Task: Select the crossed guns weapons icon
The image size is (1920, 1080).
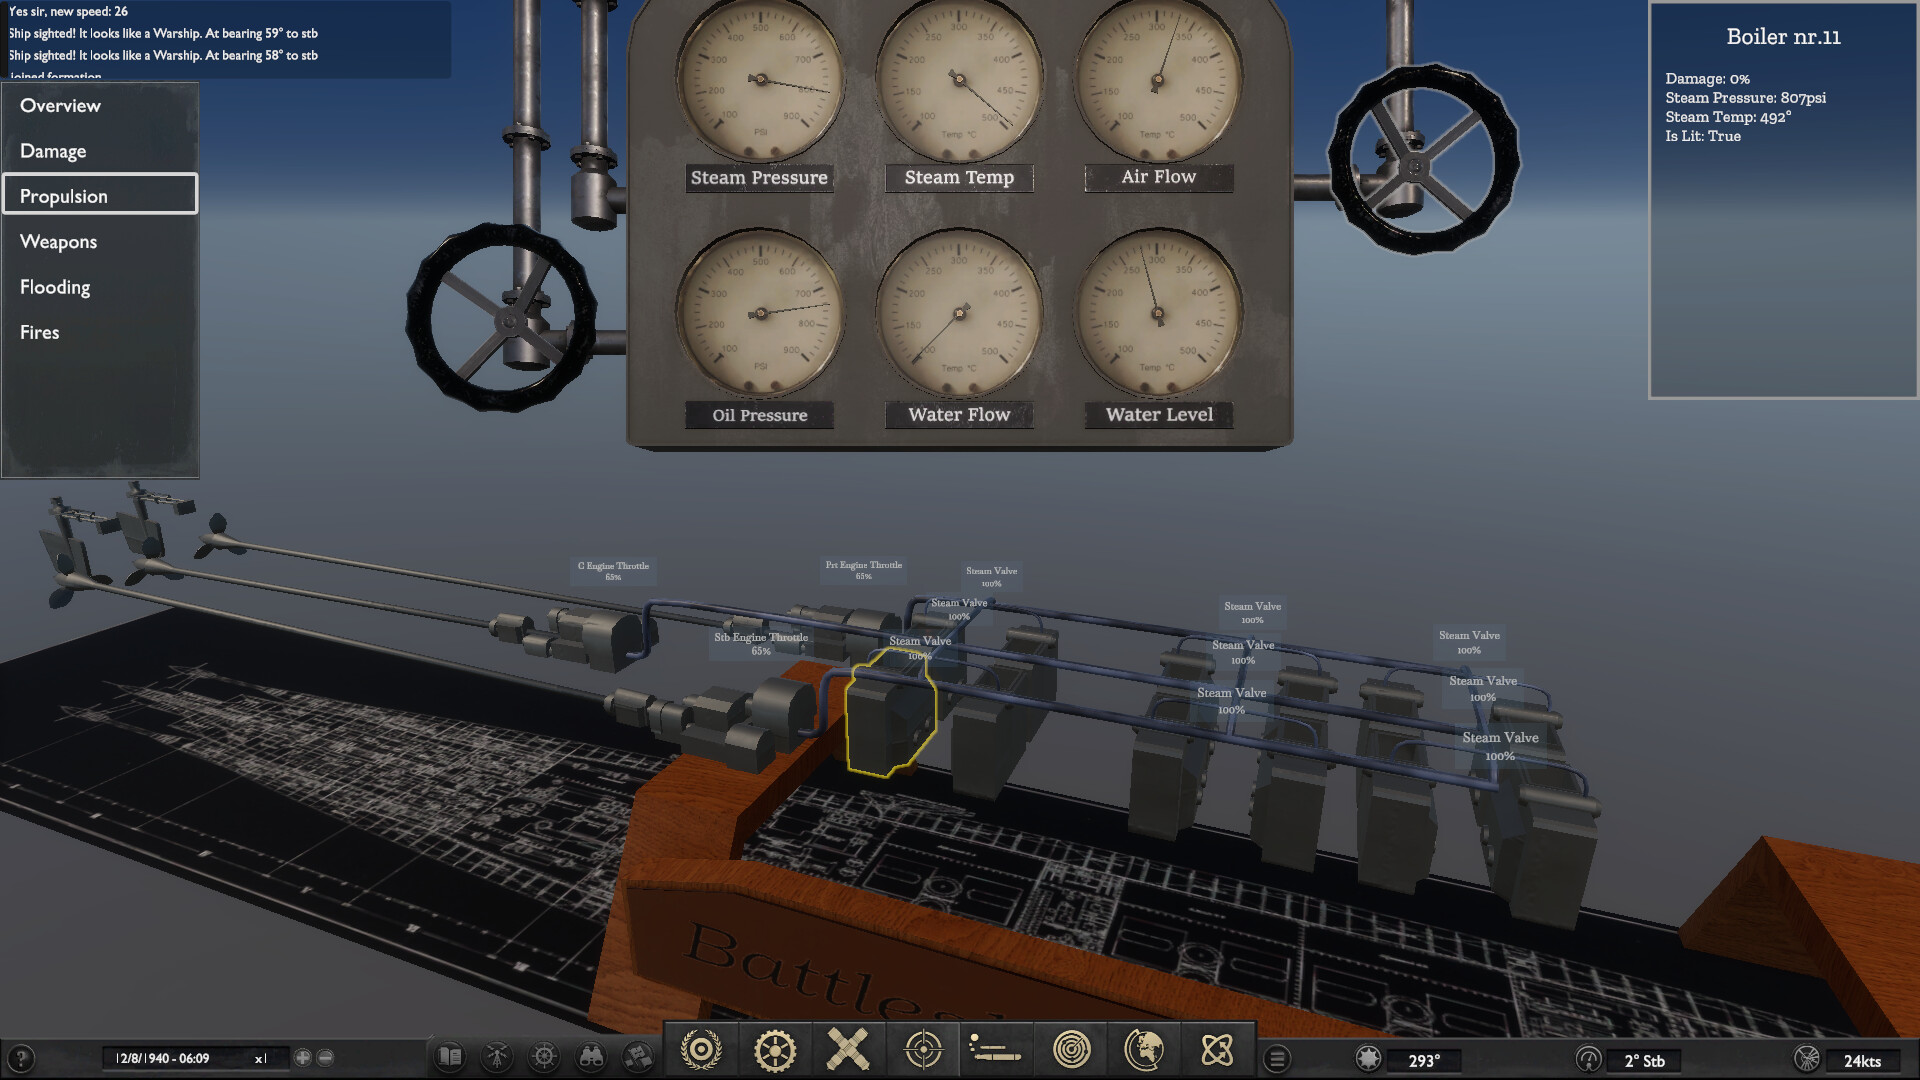Action: pyautogui.click(x=848, y=1051)
